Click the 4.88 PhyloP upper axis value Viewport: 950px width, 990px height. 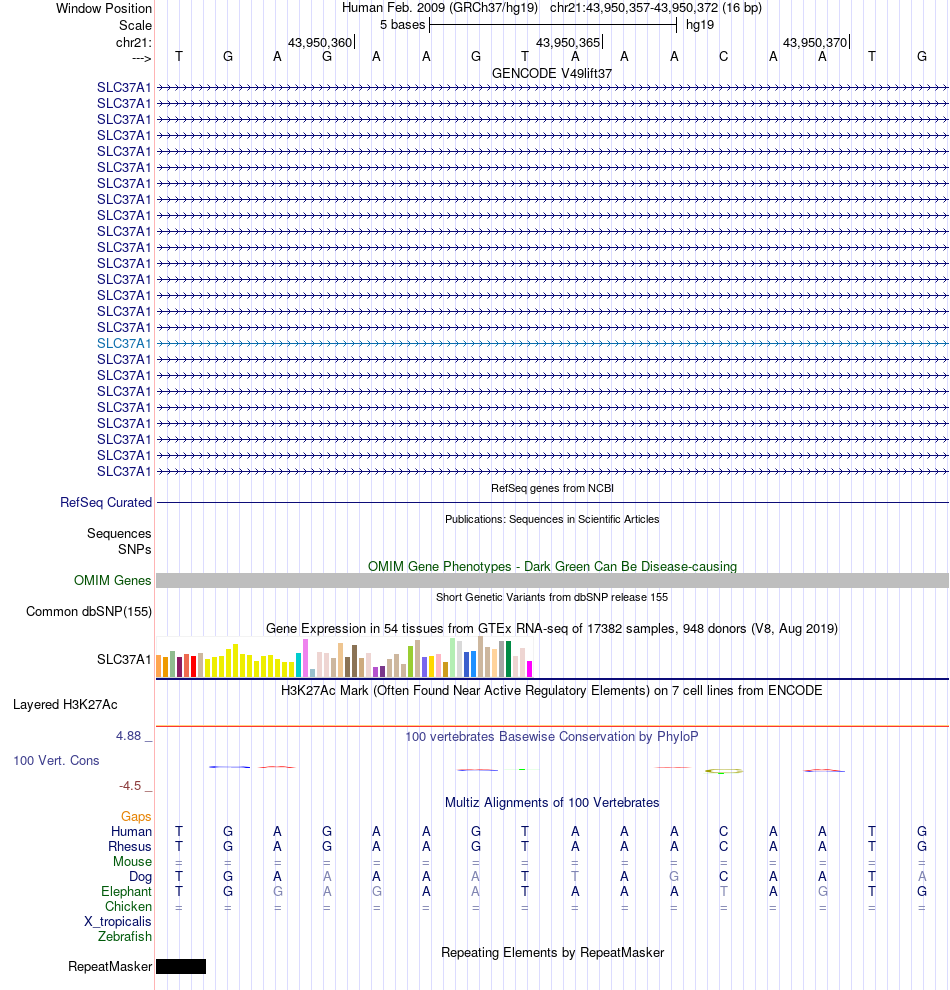click(129, 736)
